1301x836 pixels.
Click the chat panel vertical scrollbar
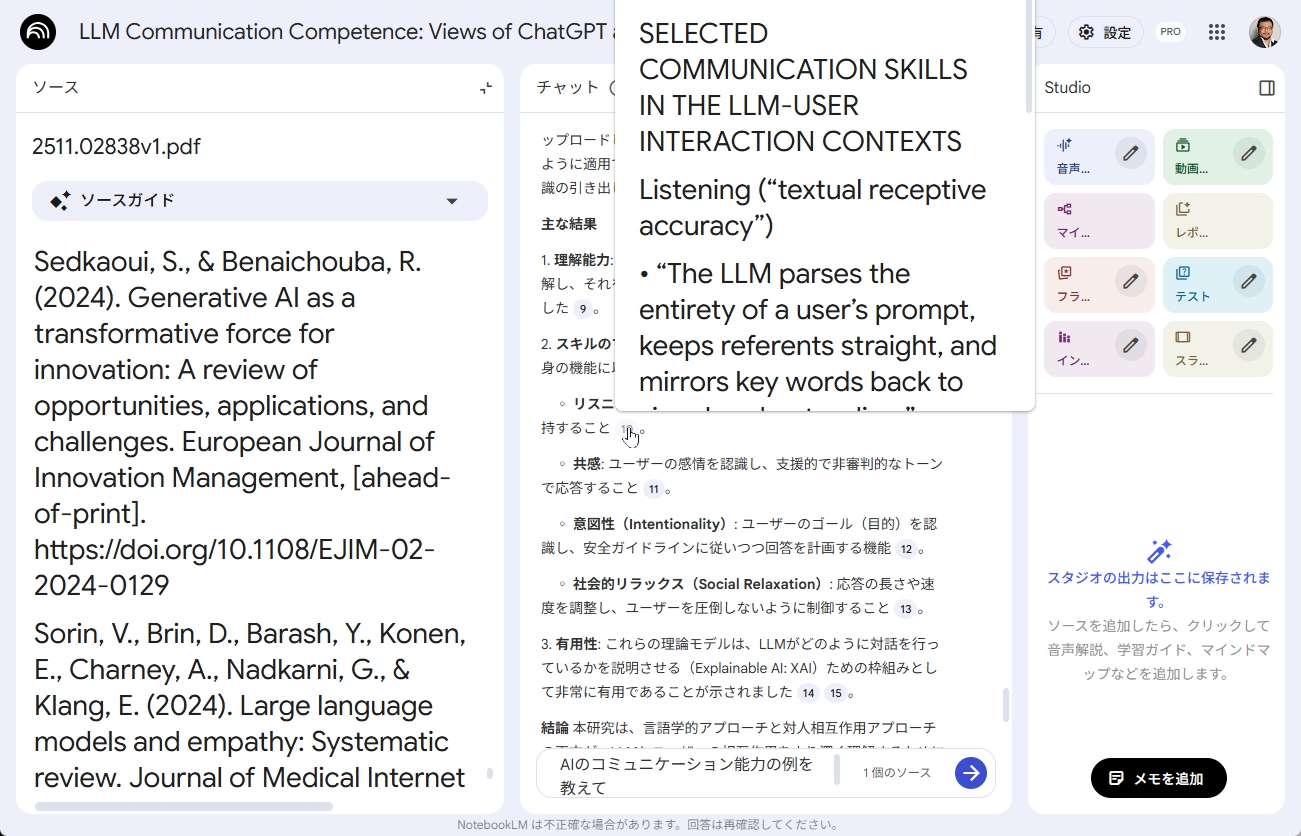click(1005, 705)
